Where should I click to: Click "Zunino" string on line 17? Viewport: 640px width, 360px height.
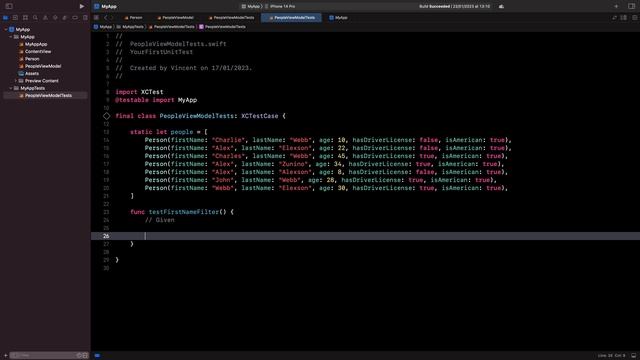click(x=293, y=164)
